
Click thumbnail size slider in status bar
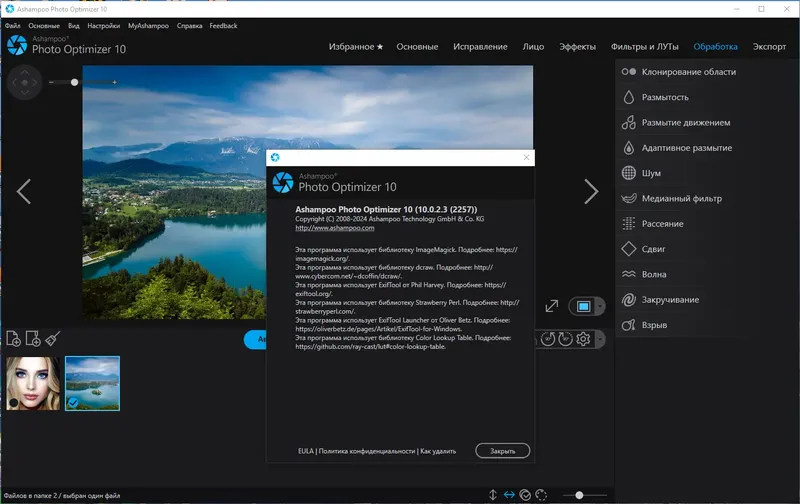[x=579, y=495]
